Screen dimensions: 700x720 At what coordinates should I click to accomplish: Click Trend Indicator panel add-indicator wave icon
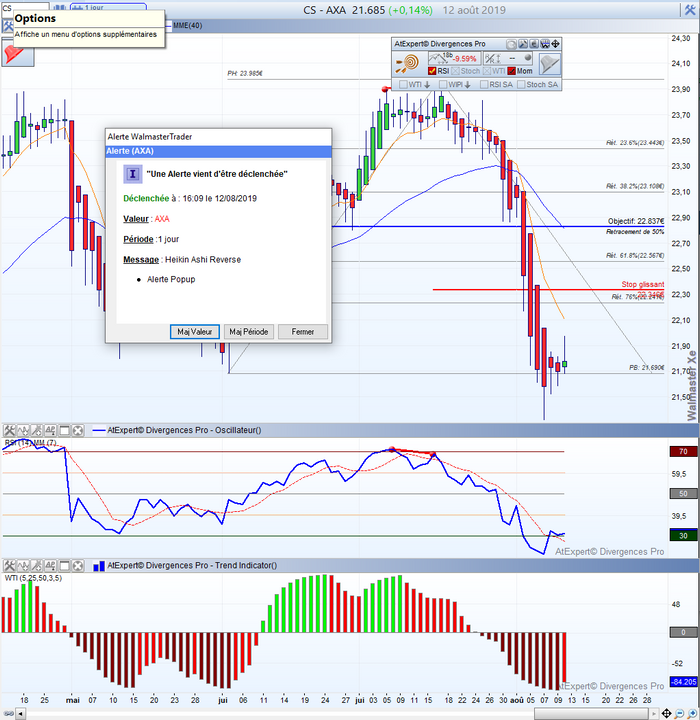23,565
